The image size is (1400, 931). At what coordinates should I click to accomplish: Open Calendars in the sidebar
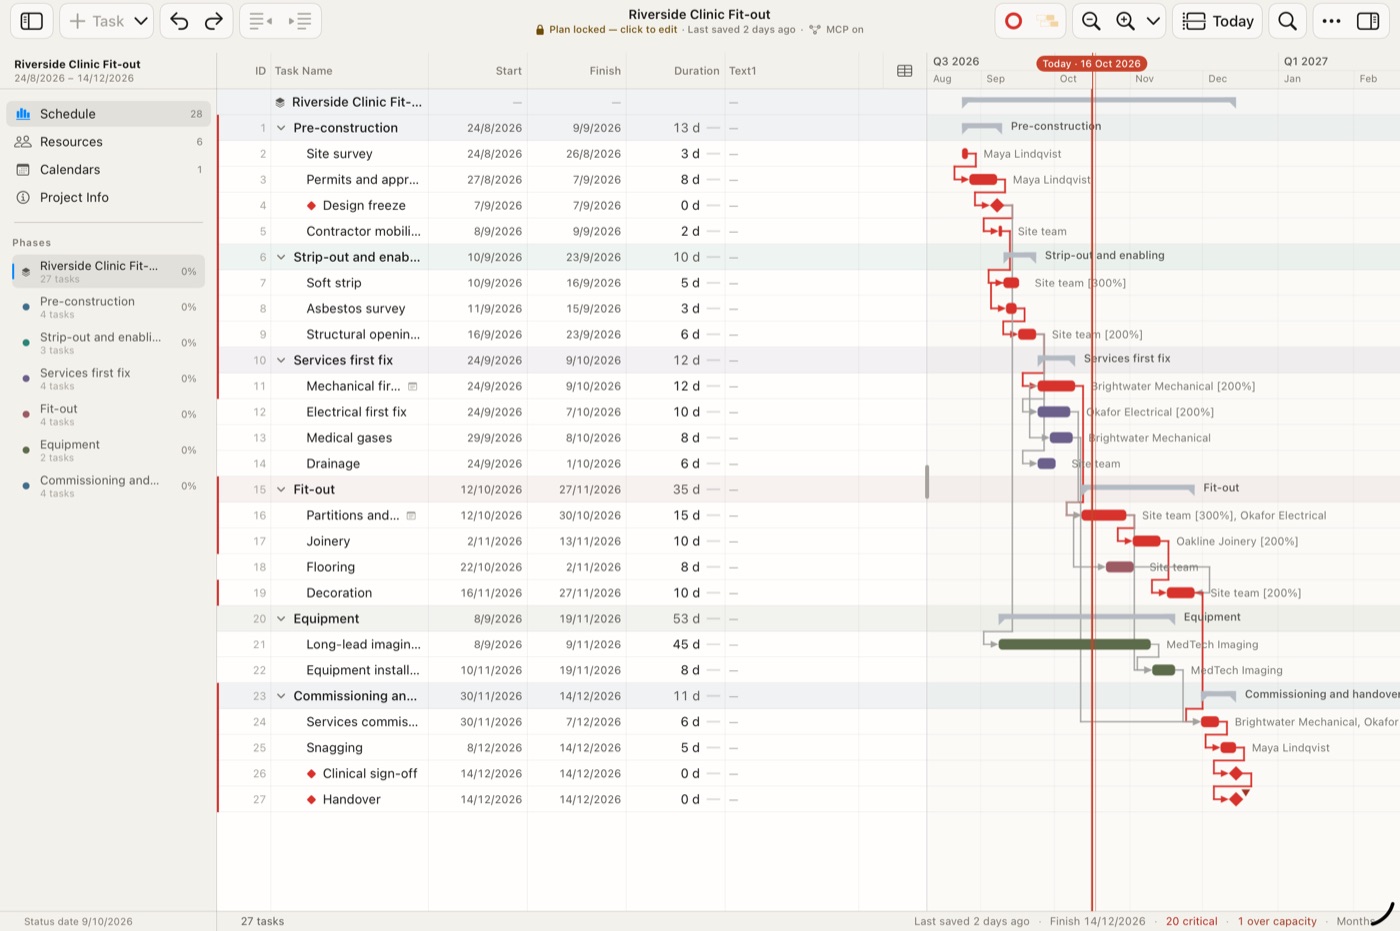tap(108, 170)
